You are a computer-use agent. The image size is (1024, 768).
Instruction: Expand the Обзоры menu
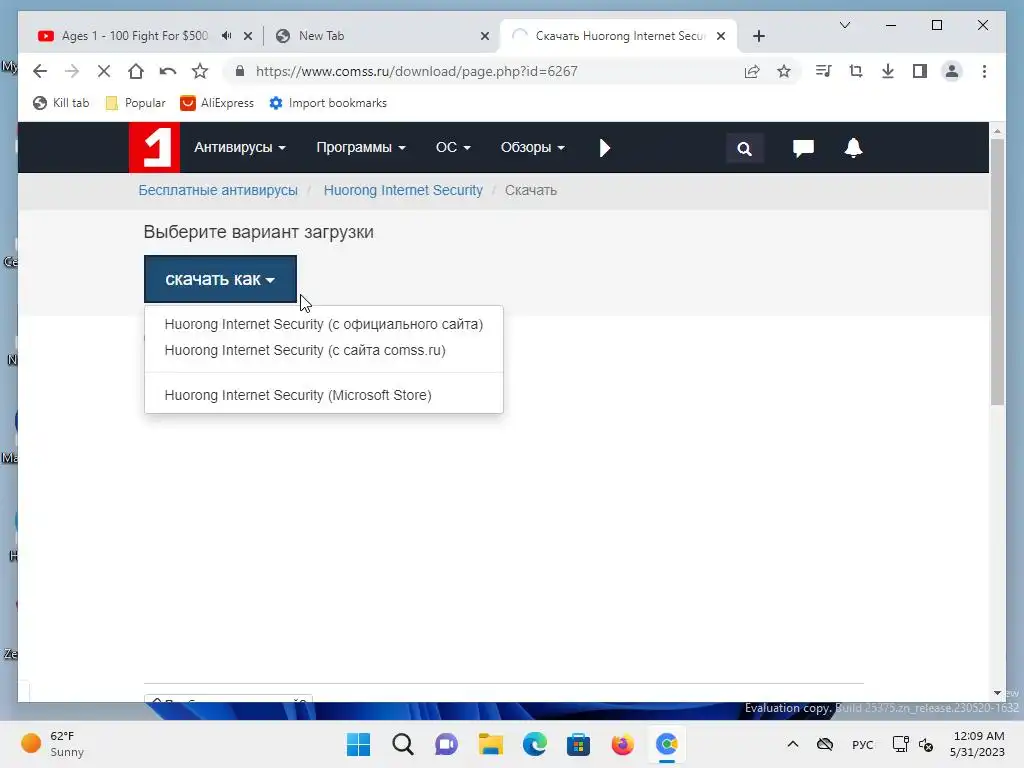533,148
